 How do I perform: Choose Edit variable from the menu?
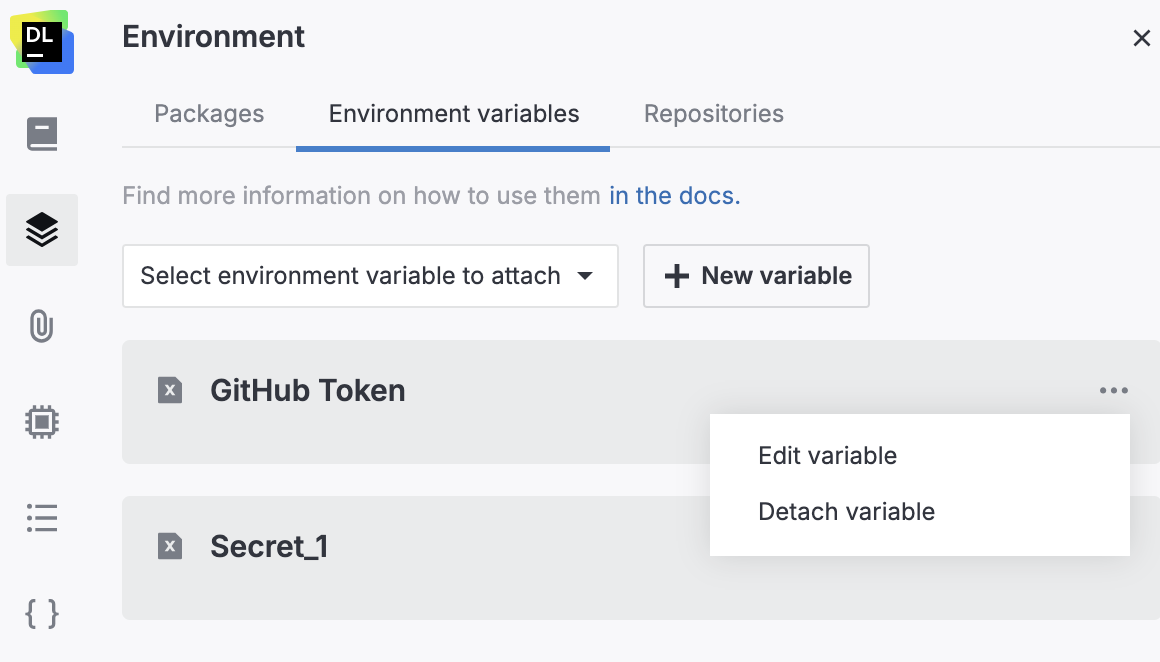[x=827, y=455]
